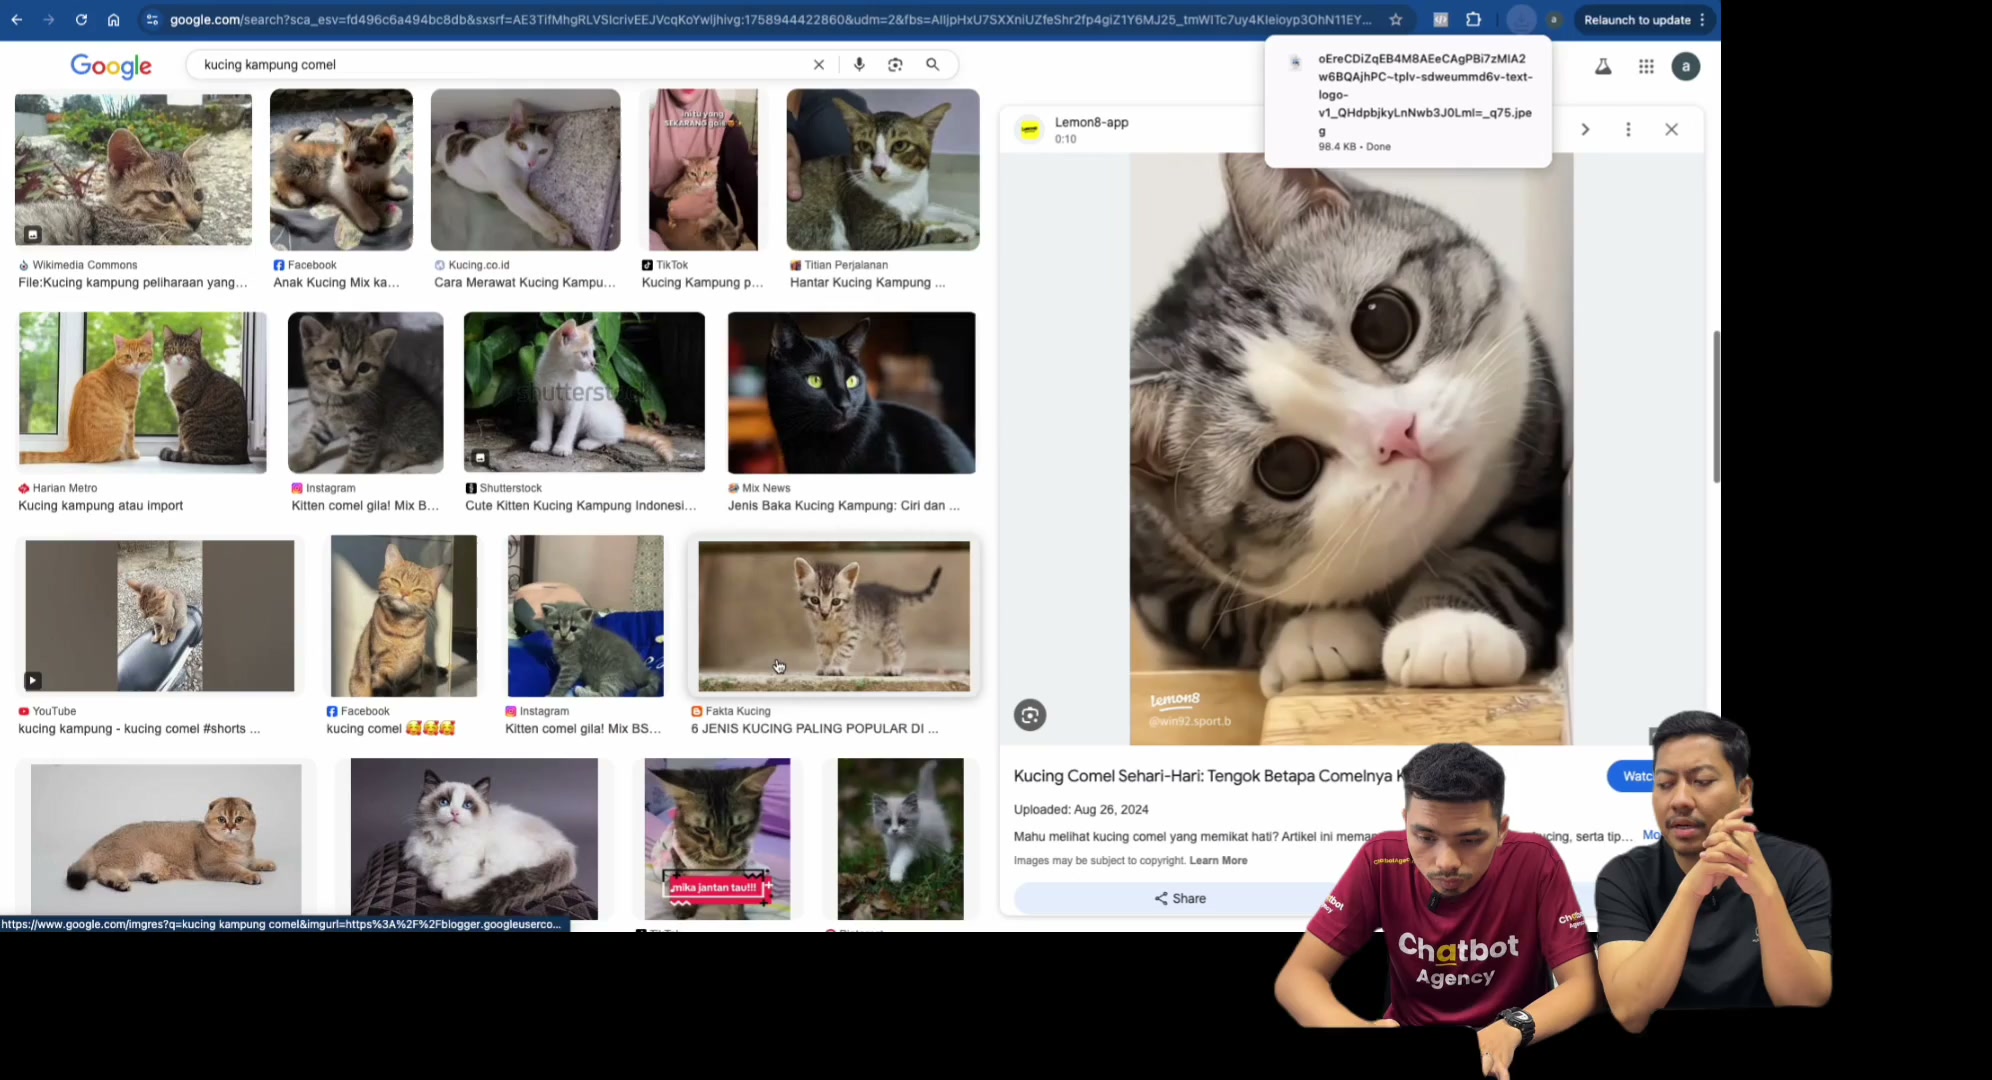The height and width of the screenshot is (1080, 1992).
Task: Start voice search with microphone icon
Action: (x=859, y=64)
